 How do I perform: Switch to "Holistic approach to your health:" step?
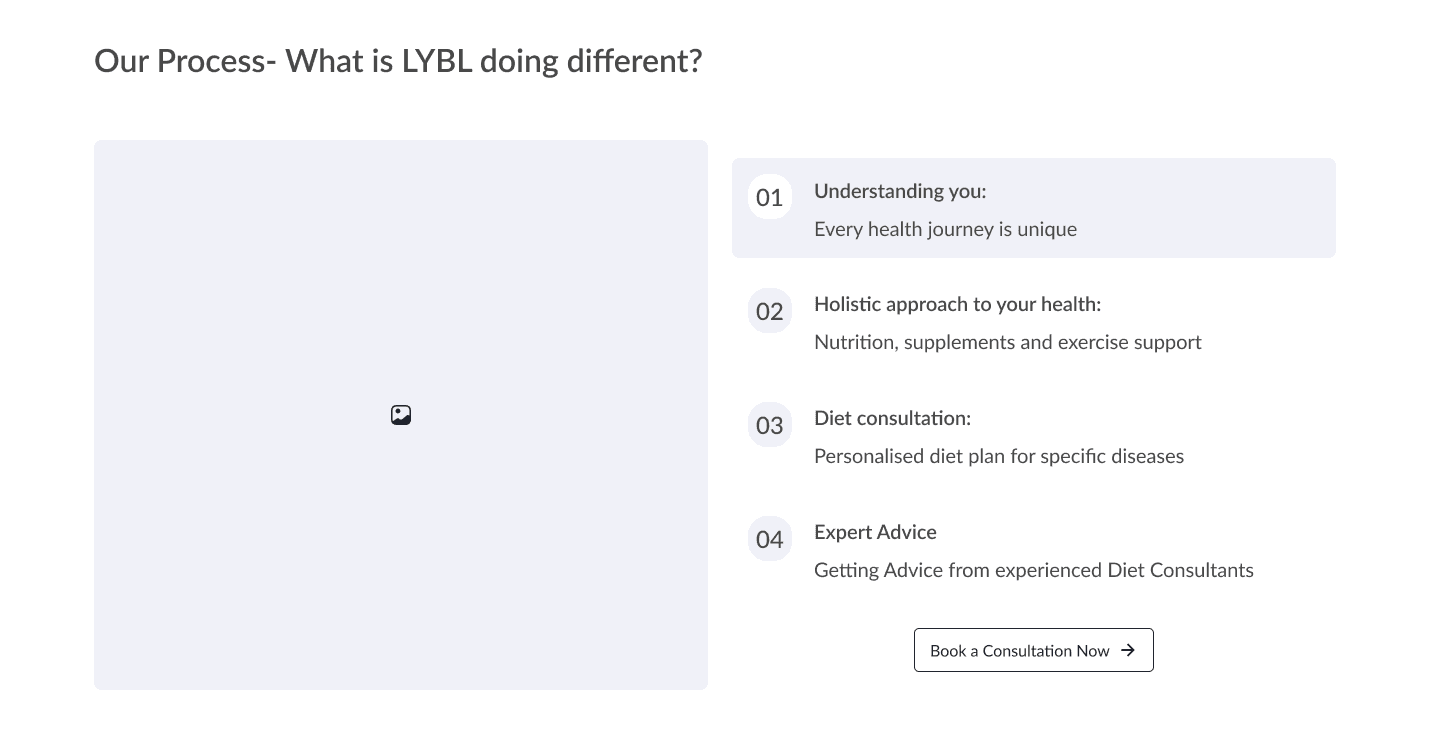click(957, 304)
